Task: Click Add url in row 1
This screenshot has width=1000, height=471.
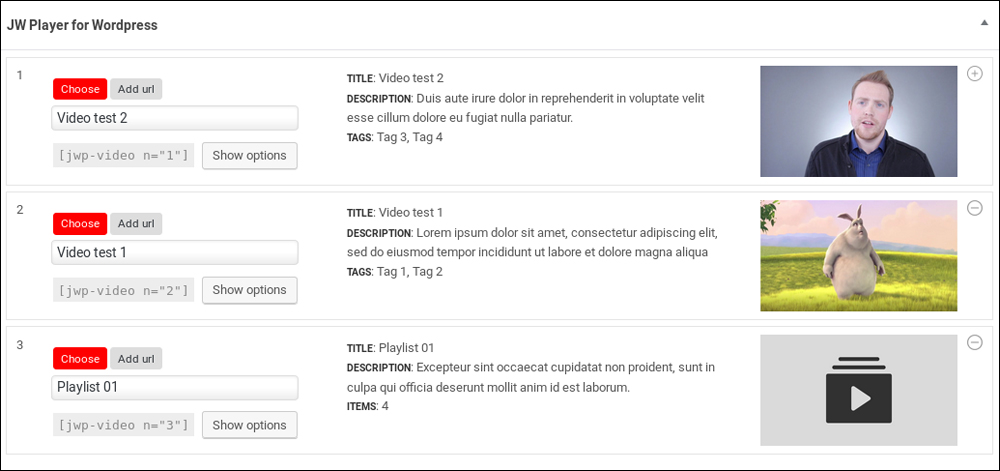Action: 136,89
